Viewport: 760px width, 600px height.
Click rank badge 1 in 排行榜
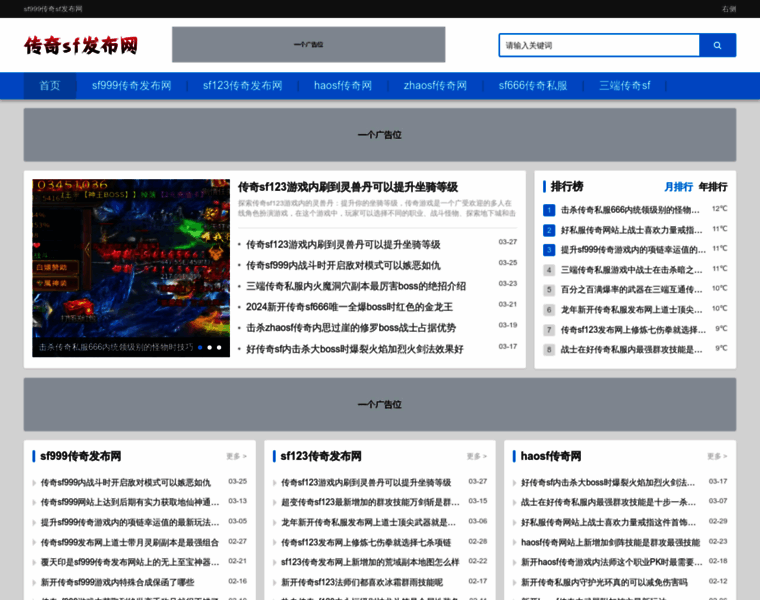549,210
